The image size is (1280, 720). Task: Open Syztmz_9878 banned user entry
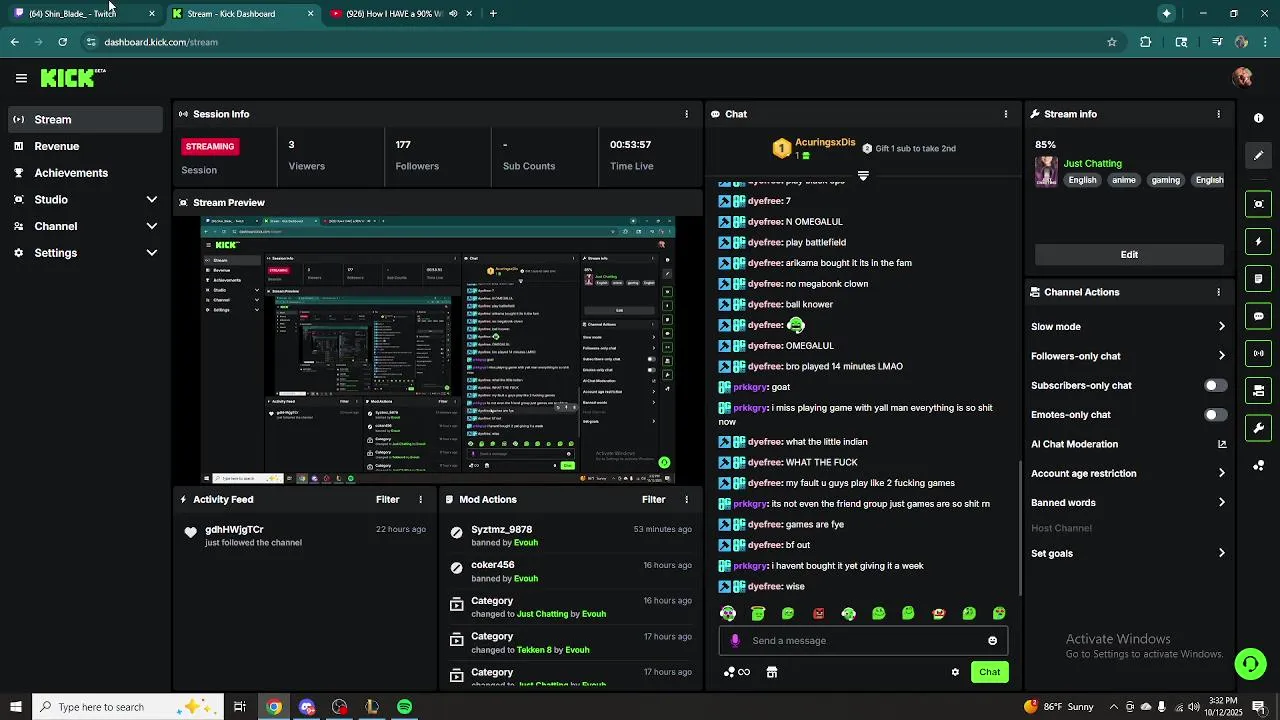click(x=570, y=536)
